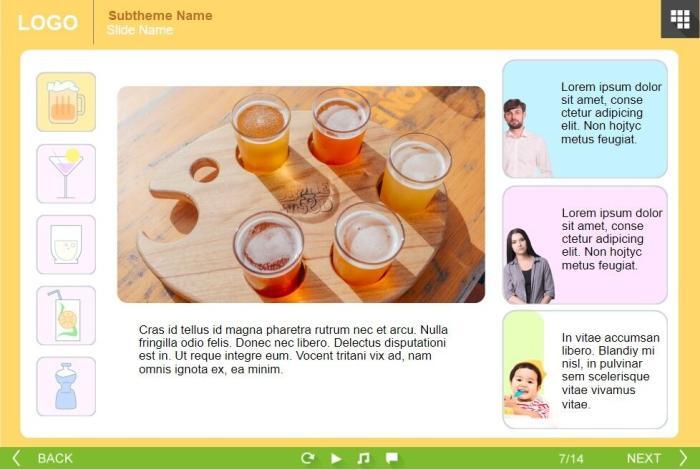Go to the next slide

point(643,458)
